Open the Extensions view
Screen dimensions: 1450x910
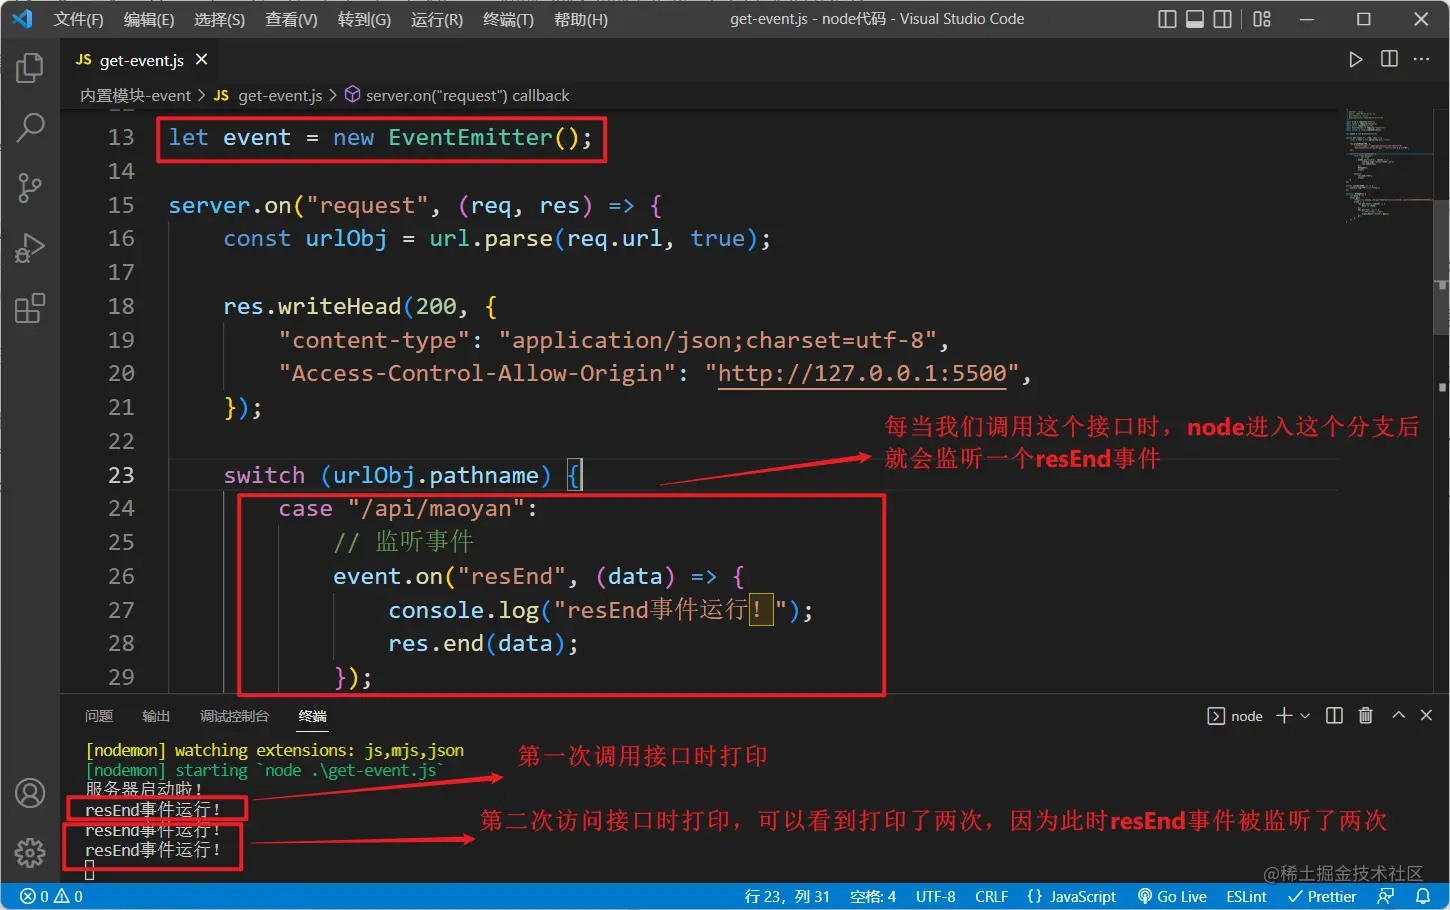tap(29, 308)
